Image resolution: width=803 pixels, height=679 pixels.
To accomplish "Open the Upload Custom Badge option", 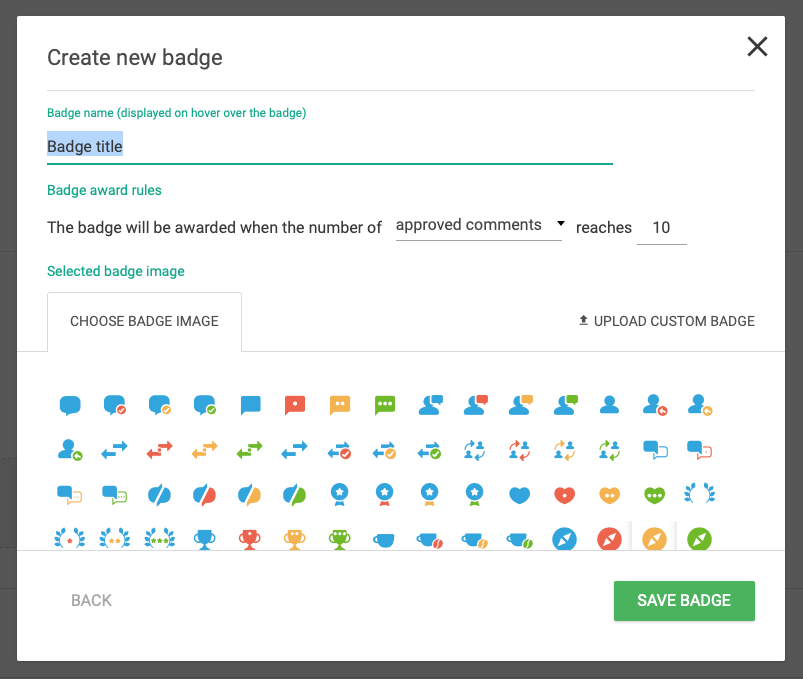I will (x=666, y=321).
